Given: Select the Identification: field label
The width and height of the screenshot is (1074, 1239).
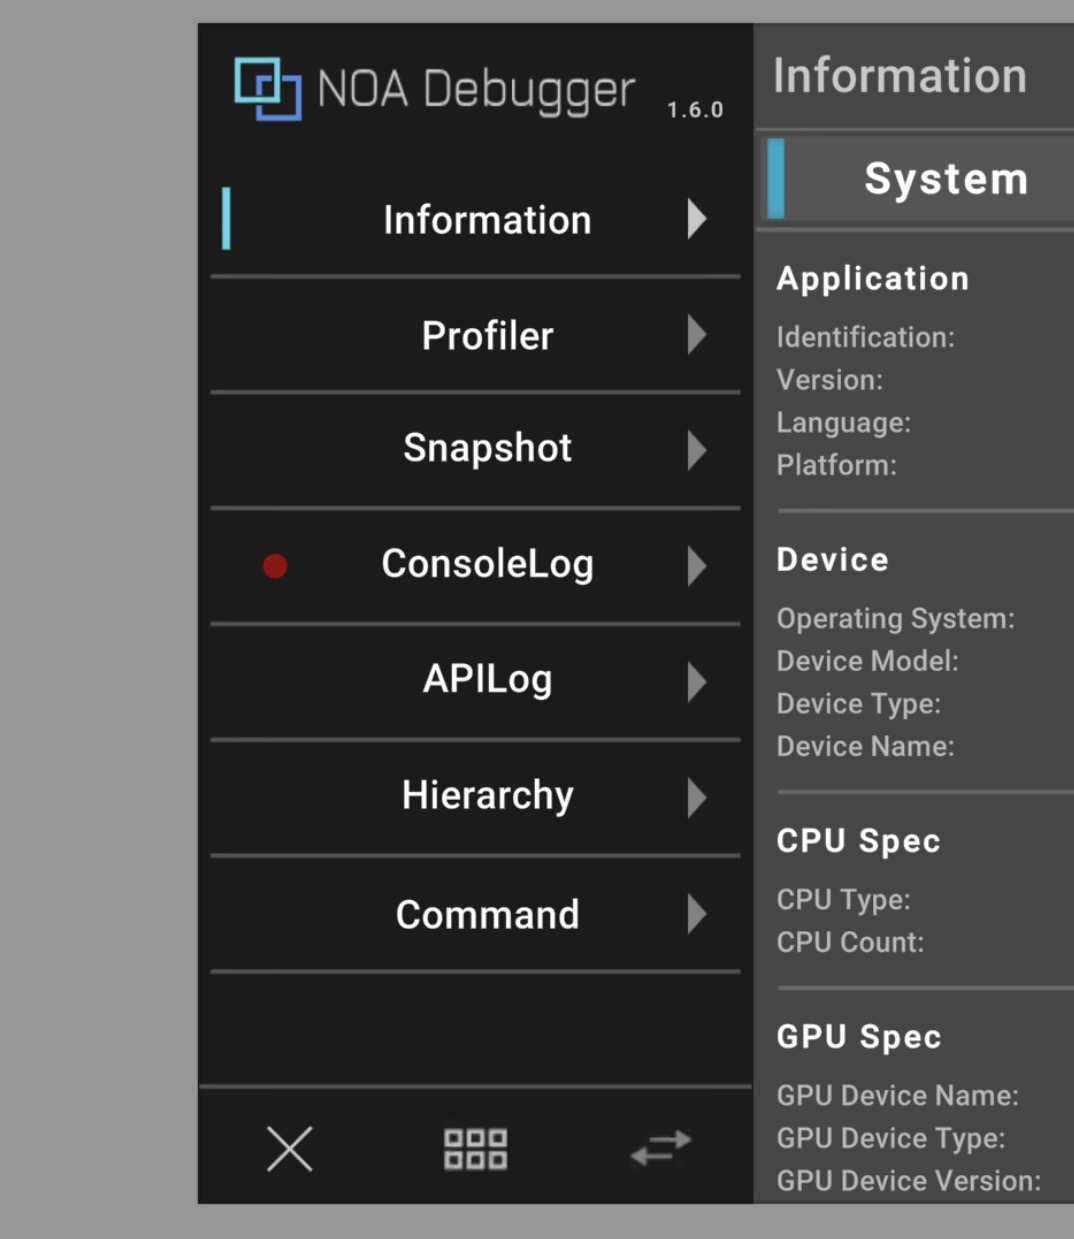Looking at the screenshot, I should 865,337.
